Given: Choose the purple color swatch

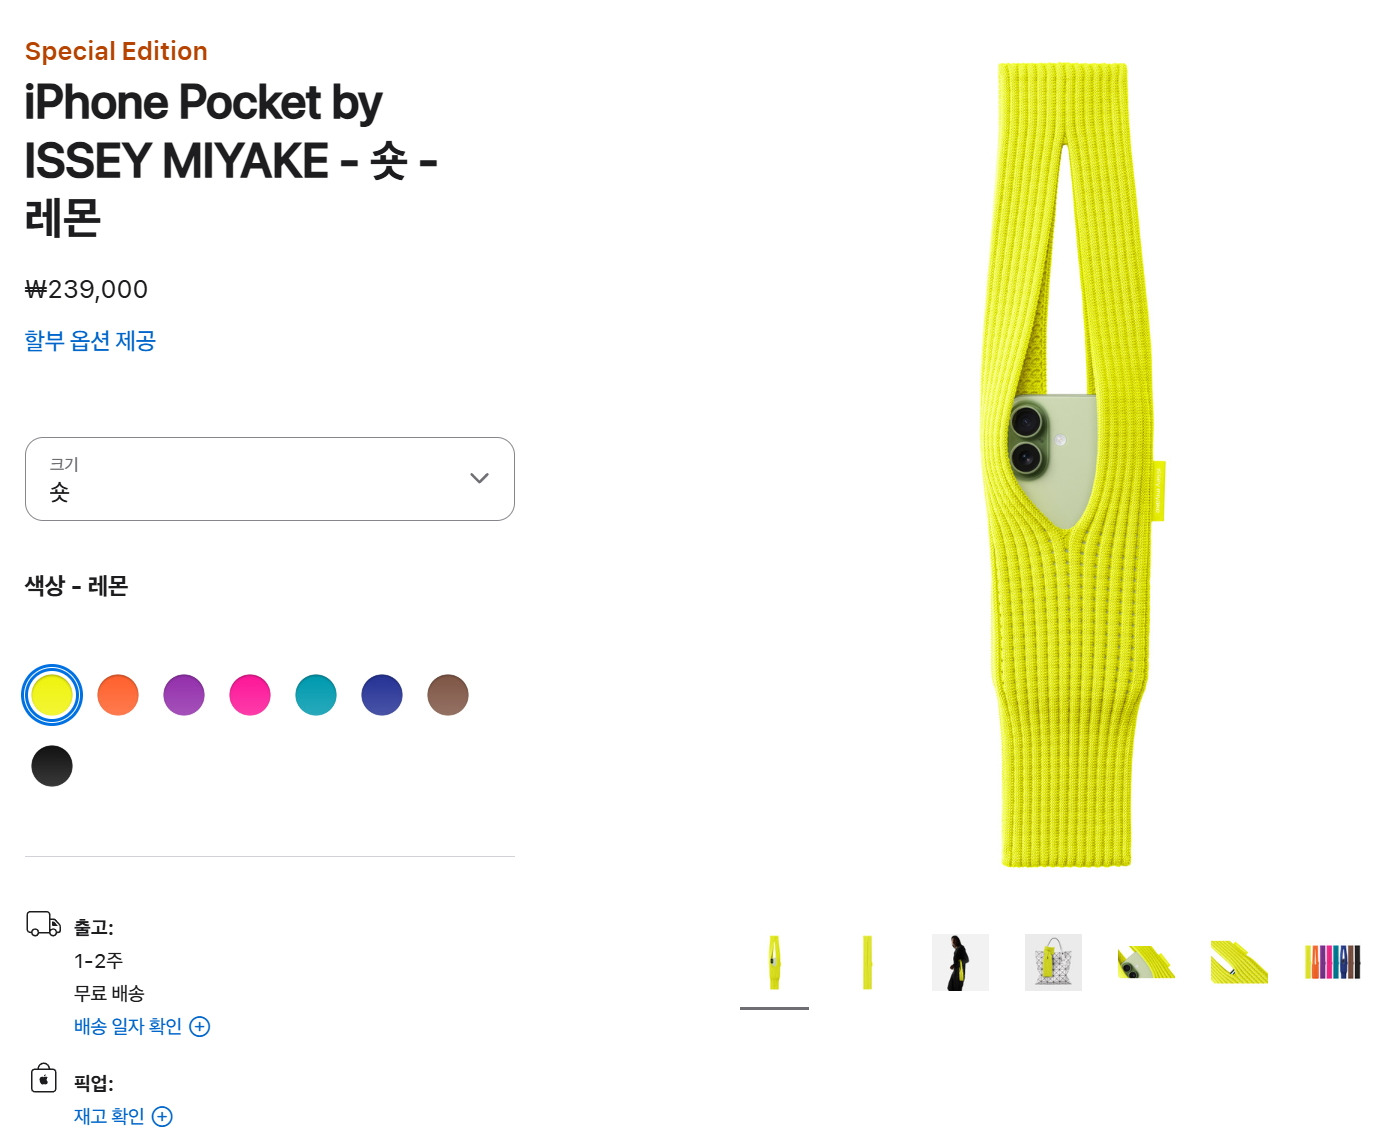Looking at the screenshot, I should click(184, 695).
